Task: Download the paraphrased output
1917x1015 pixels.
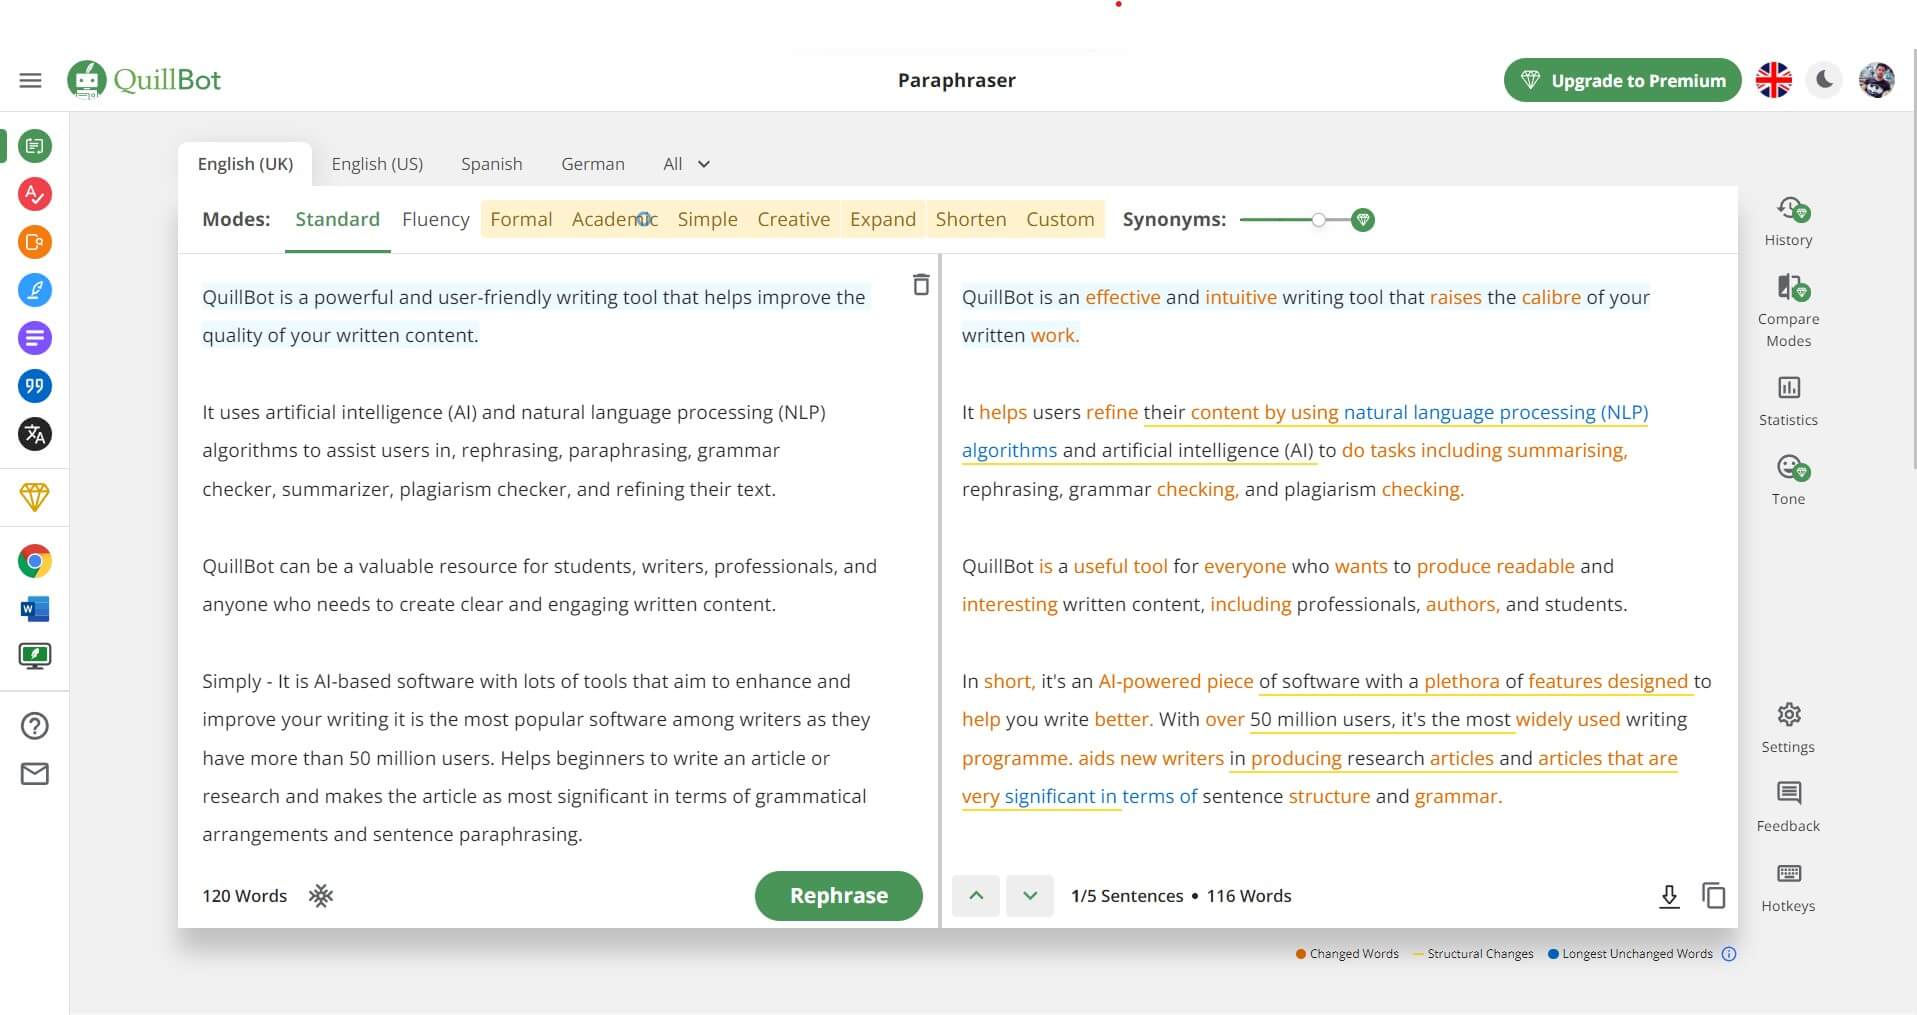Action: [1669, 896]
